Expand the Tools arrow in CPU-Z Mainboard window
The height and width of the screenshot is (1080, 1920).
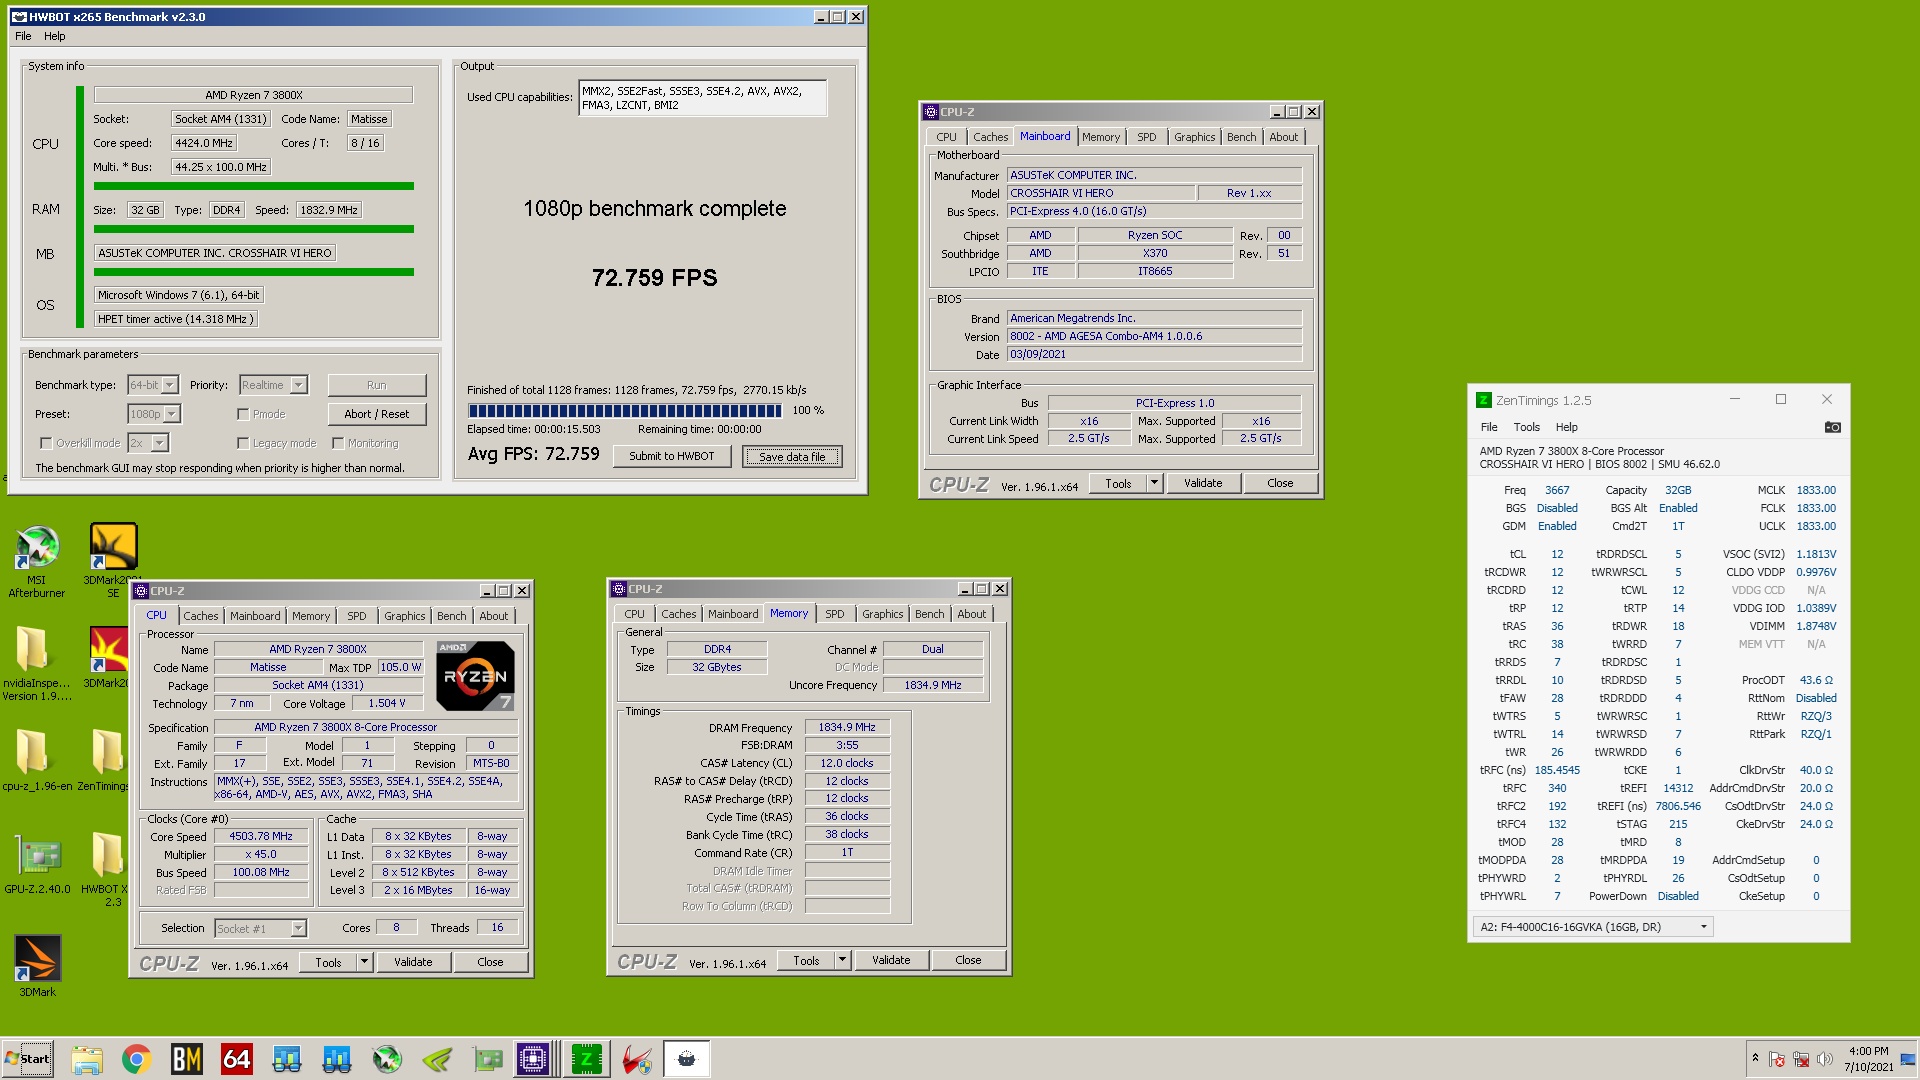click(x=1154, y=483)
